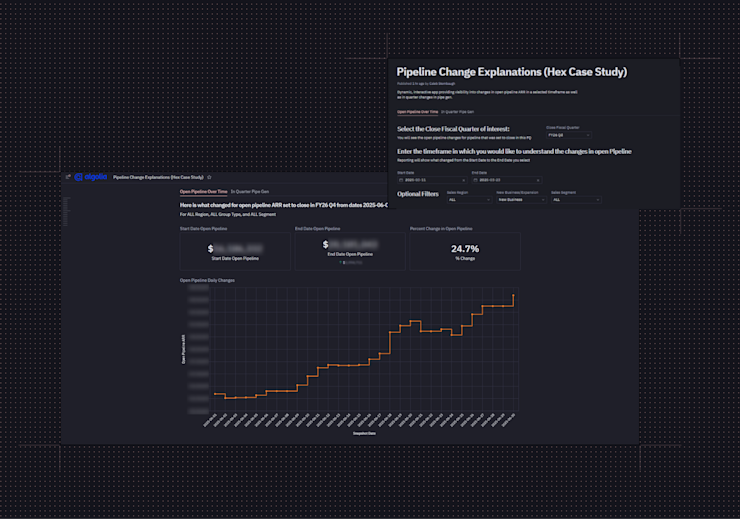The image size is (740, 519).
Task: Select In Quarter Pipe Gen tab in front panel
Action: coord(457,112)
